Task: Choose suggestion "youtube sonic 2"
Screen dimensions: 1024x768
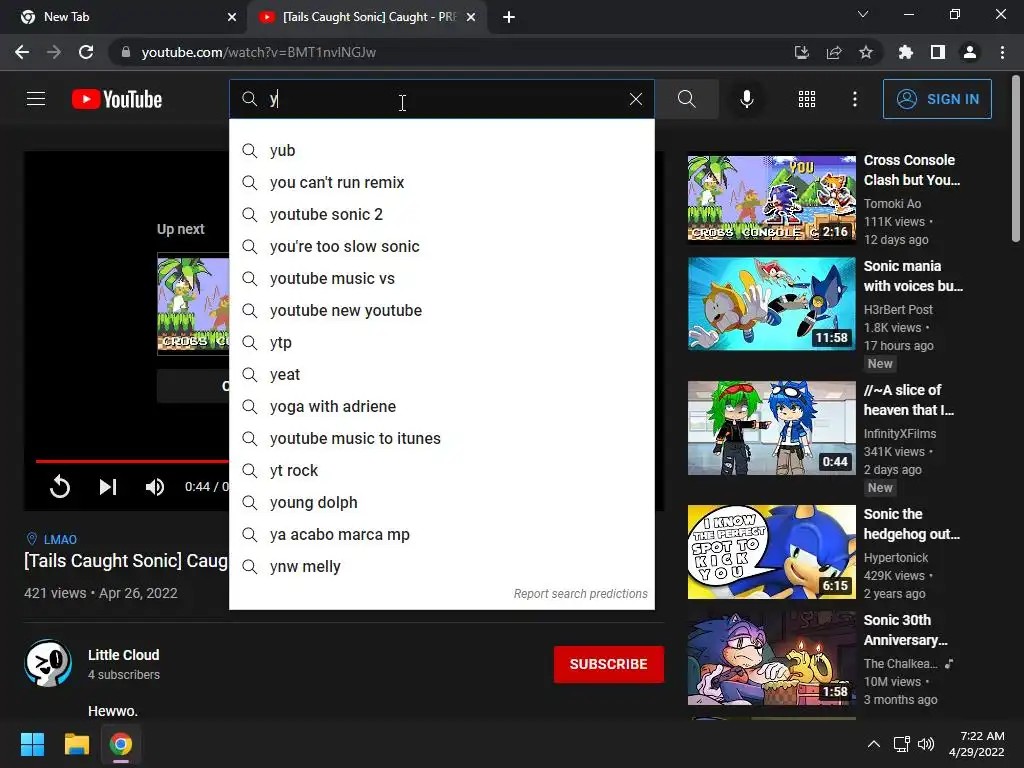Action: pos(441,214)
